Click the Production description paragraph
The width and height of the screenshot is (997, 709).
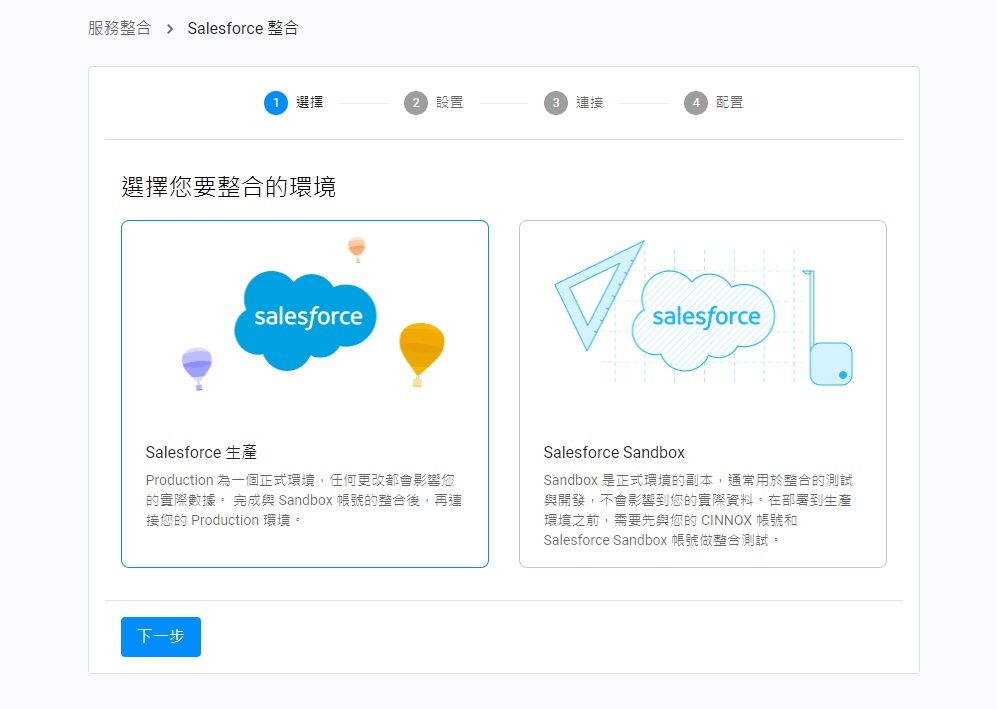pyautogui.click(x=304, y=500)
